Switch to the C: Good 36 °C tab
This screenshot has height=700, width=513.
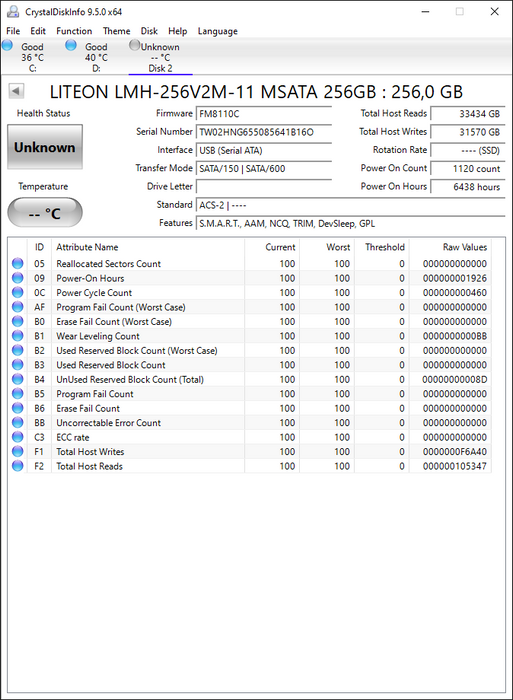(x=32, y=57)
